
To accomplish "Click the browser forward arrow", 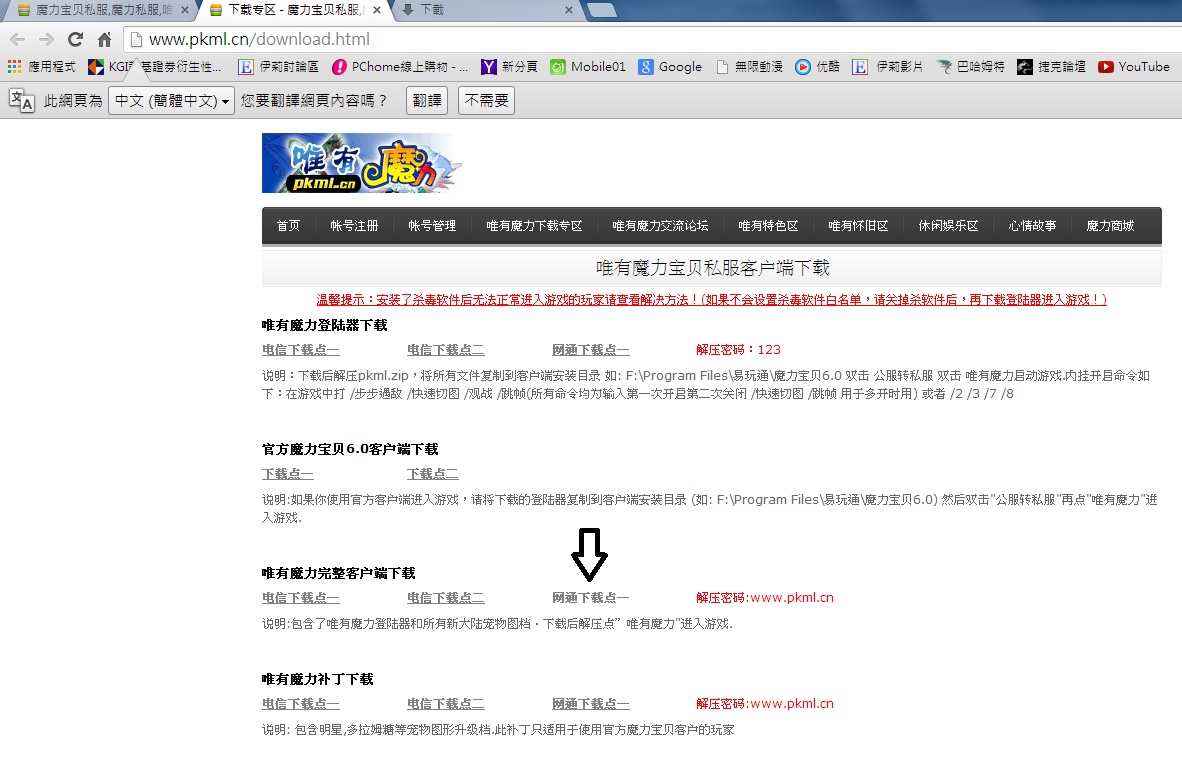I will coord(46,40).
